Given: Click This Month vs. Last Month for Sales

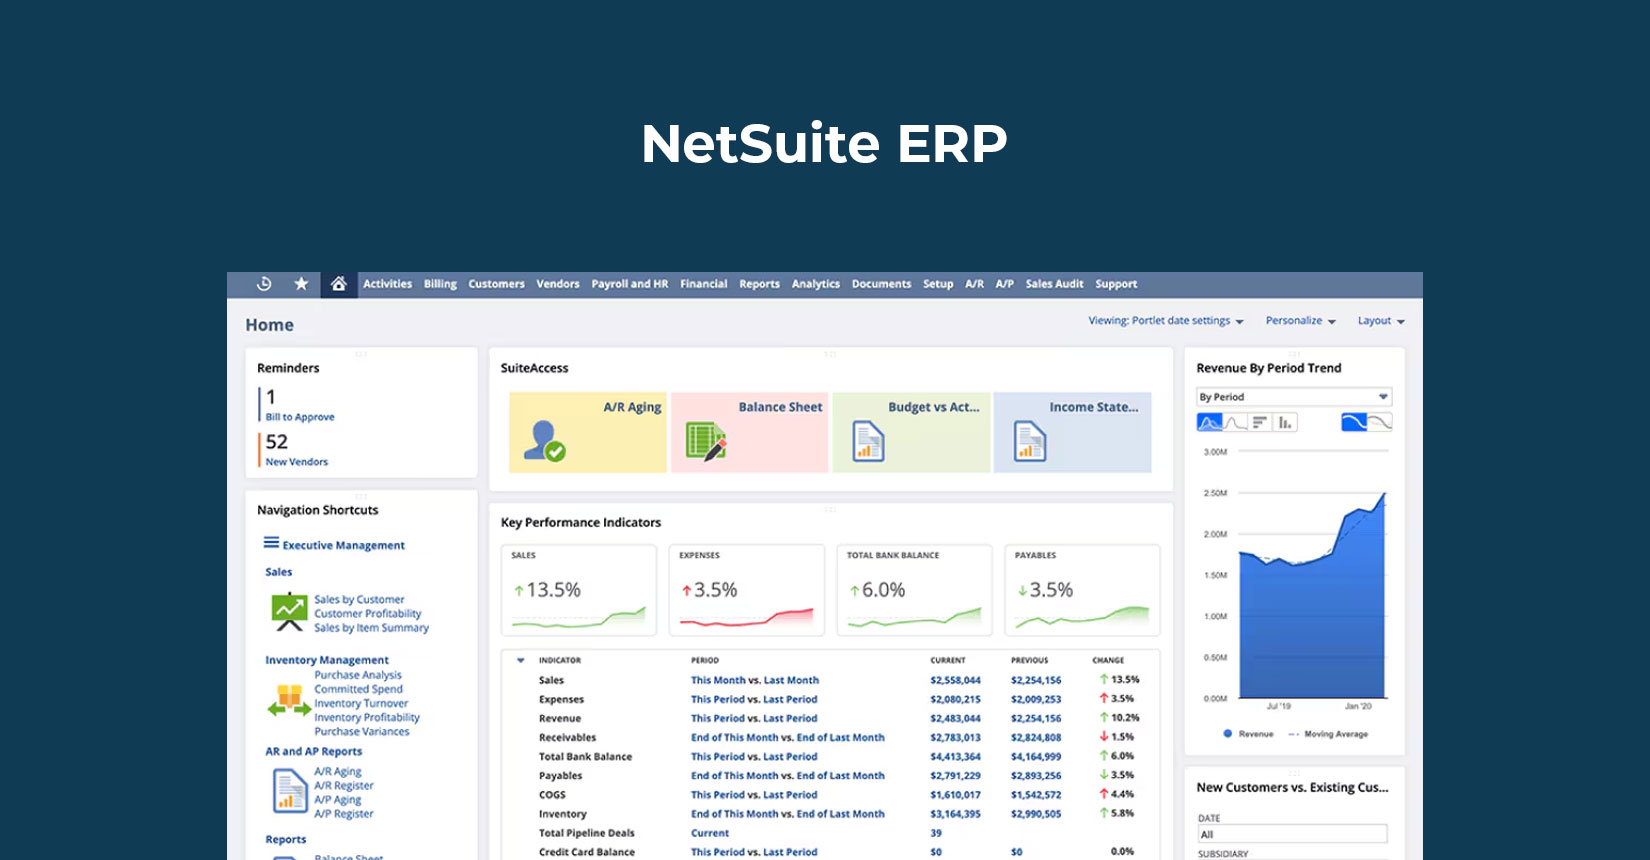Looking at the screenshot, I should (755, 680).
